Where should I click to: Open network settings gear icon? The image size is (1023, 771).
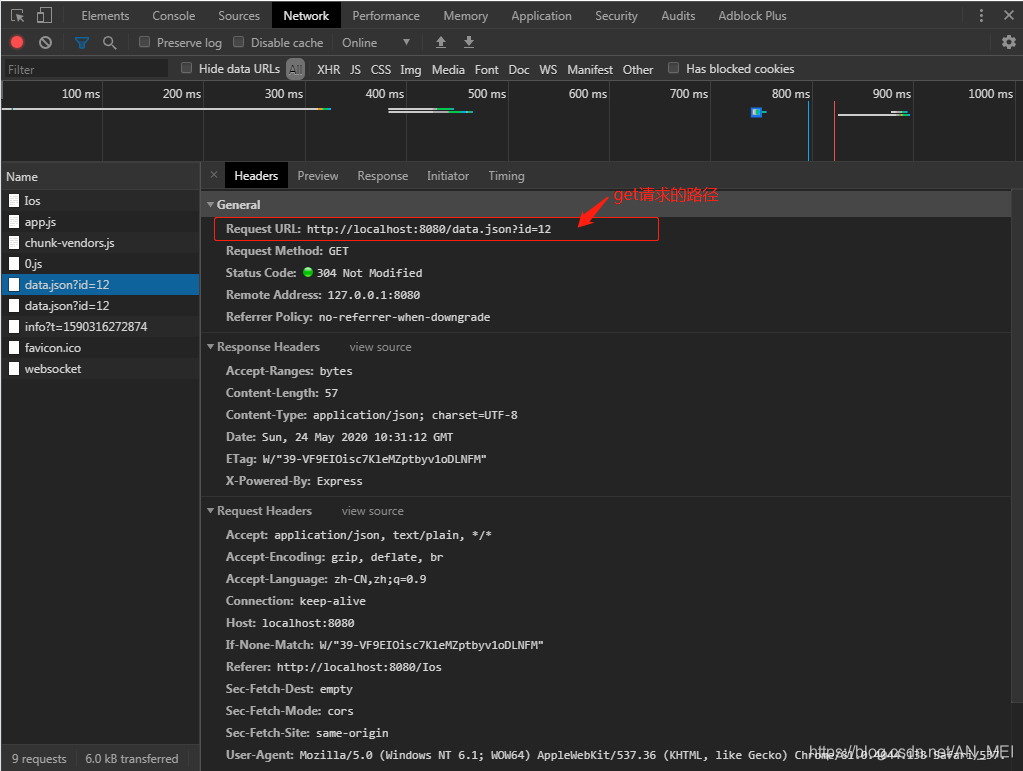pos(1009,42)
